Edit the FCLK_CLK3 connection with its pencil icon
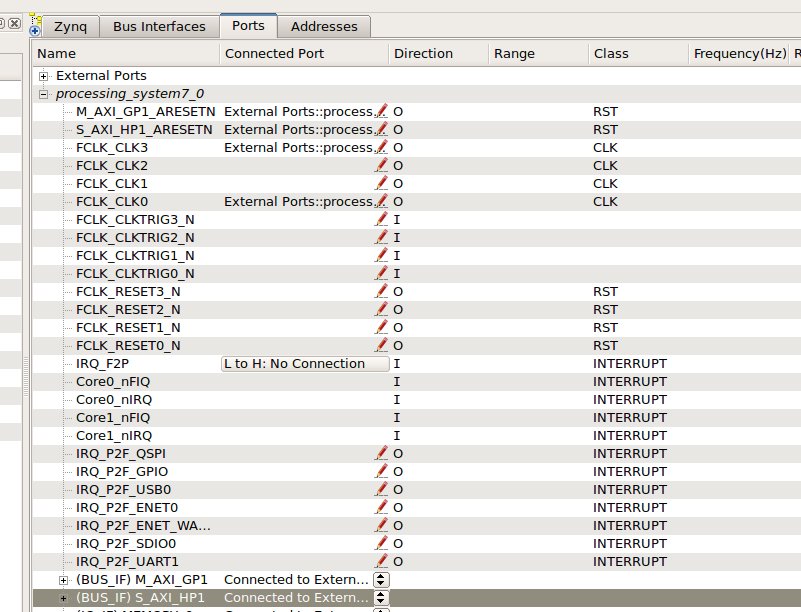The width and height of the screenshot is (801, 612). [x=381, y=147]
